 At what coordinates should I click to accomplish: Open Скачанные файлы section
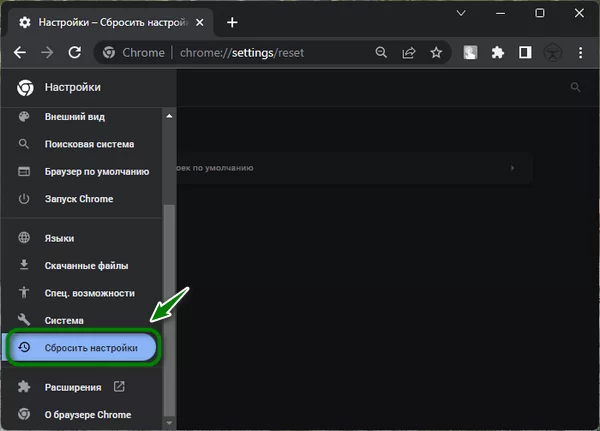point(86,265)
